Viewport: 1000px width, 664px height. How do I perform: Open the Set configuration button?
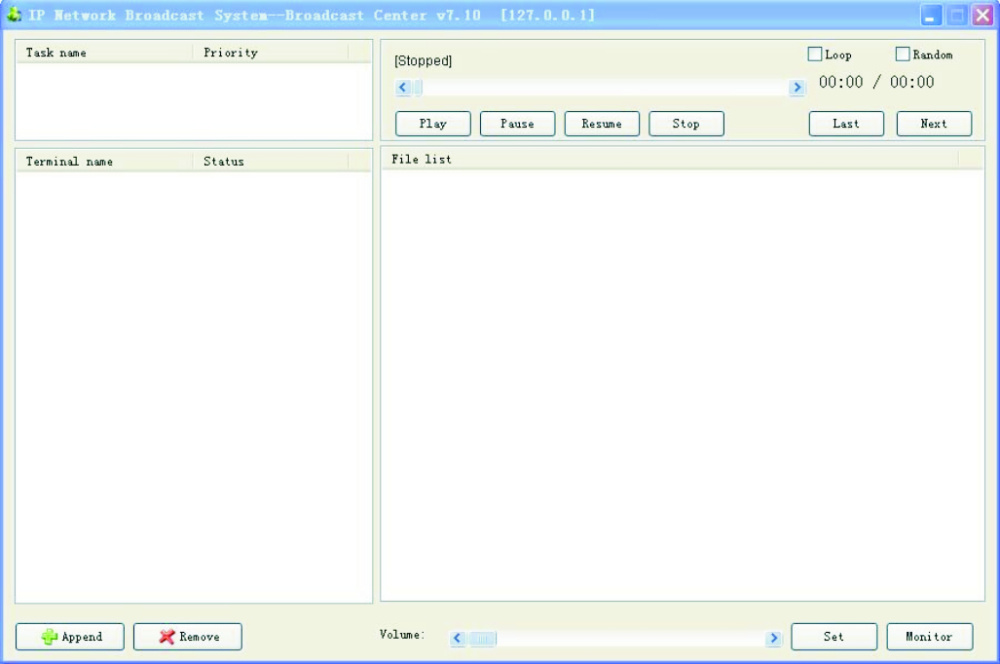[x=833, y=637]
